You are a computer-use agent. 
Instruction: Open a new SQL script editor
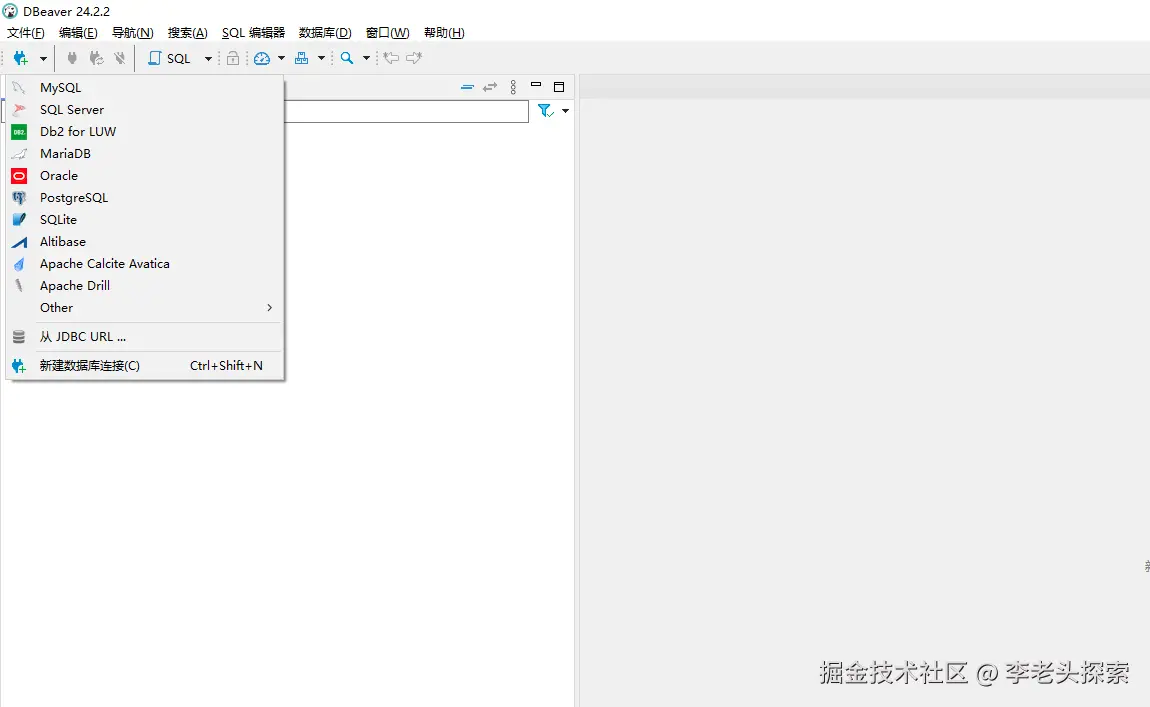(169, 58)
